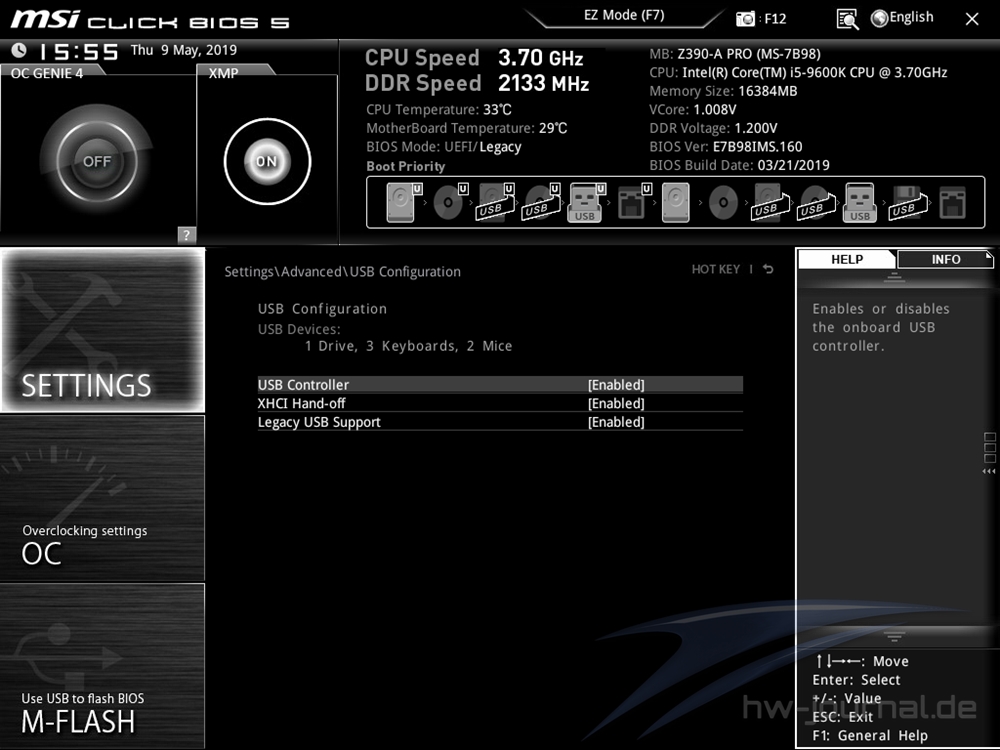1000x750 pixels.
Task: Change USB Controller Enabled value
Action: point(616,385)
